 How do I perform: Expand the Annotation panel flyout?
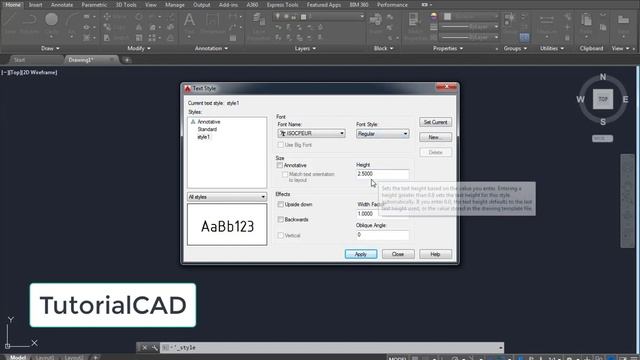[211, 48]
